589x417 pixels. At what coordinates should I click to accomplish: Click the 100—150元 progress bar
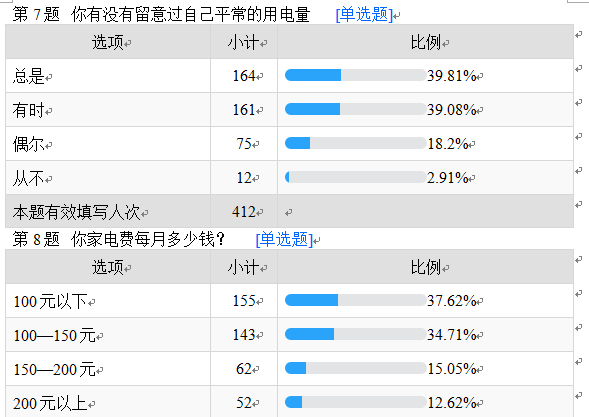click(355, 334)
